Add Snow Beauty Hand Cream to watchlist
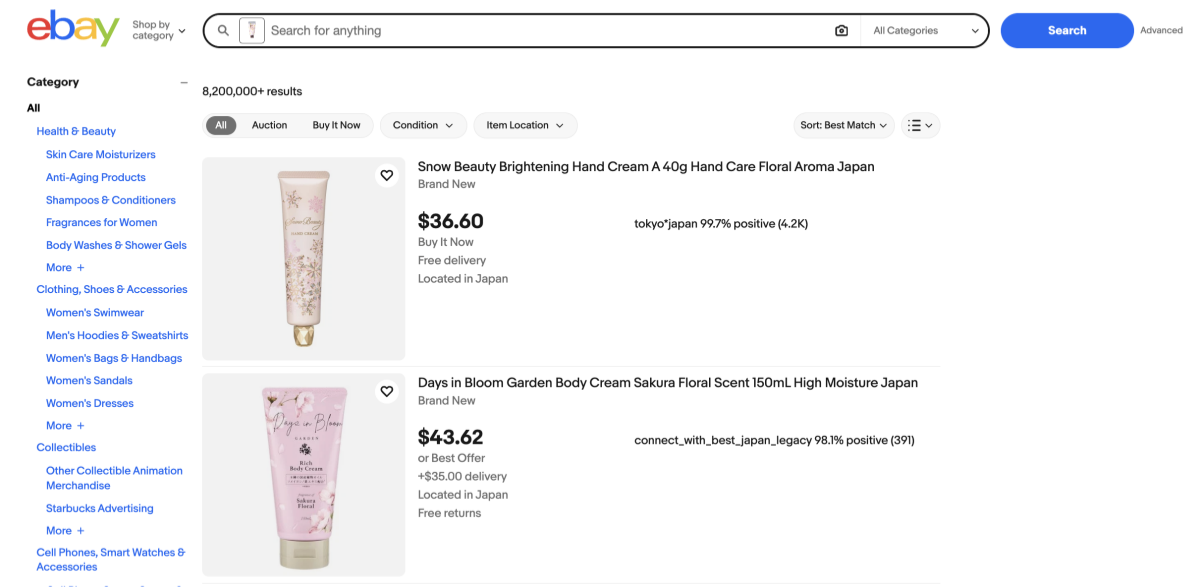 387,175
